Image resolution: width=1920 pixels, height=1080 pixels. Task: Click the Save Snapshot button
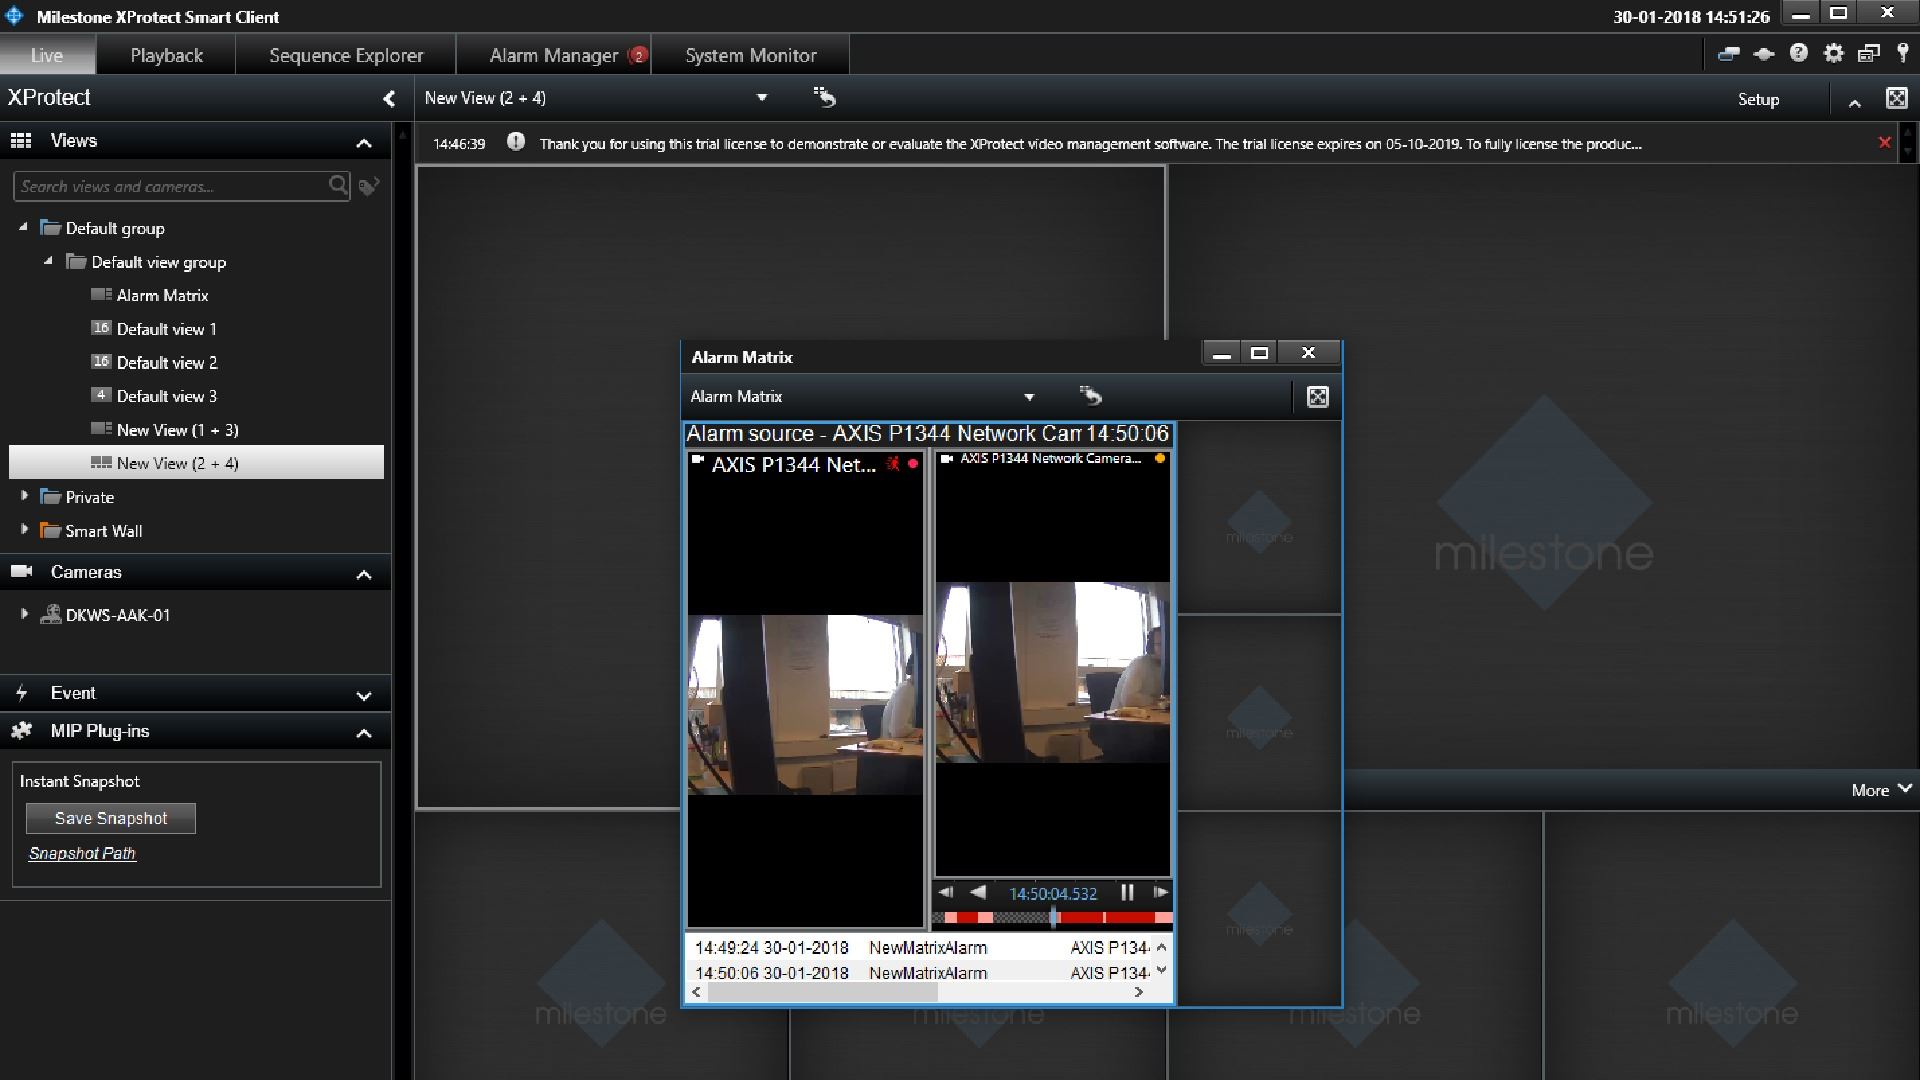[111, 818]
